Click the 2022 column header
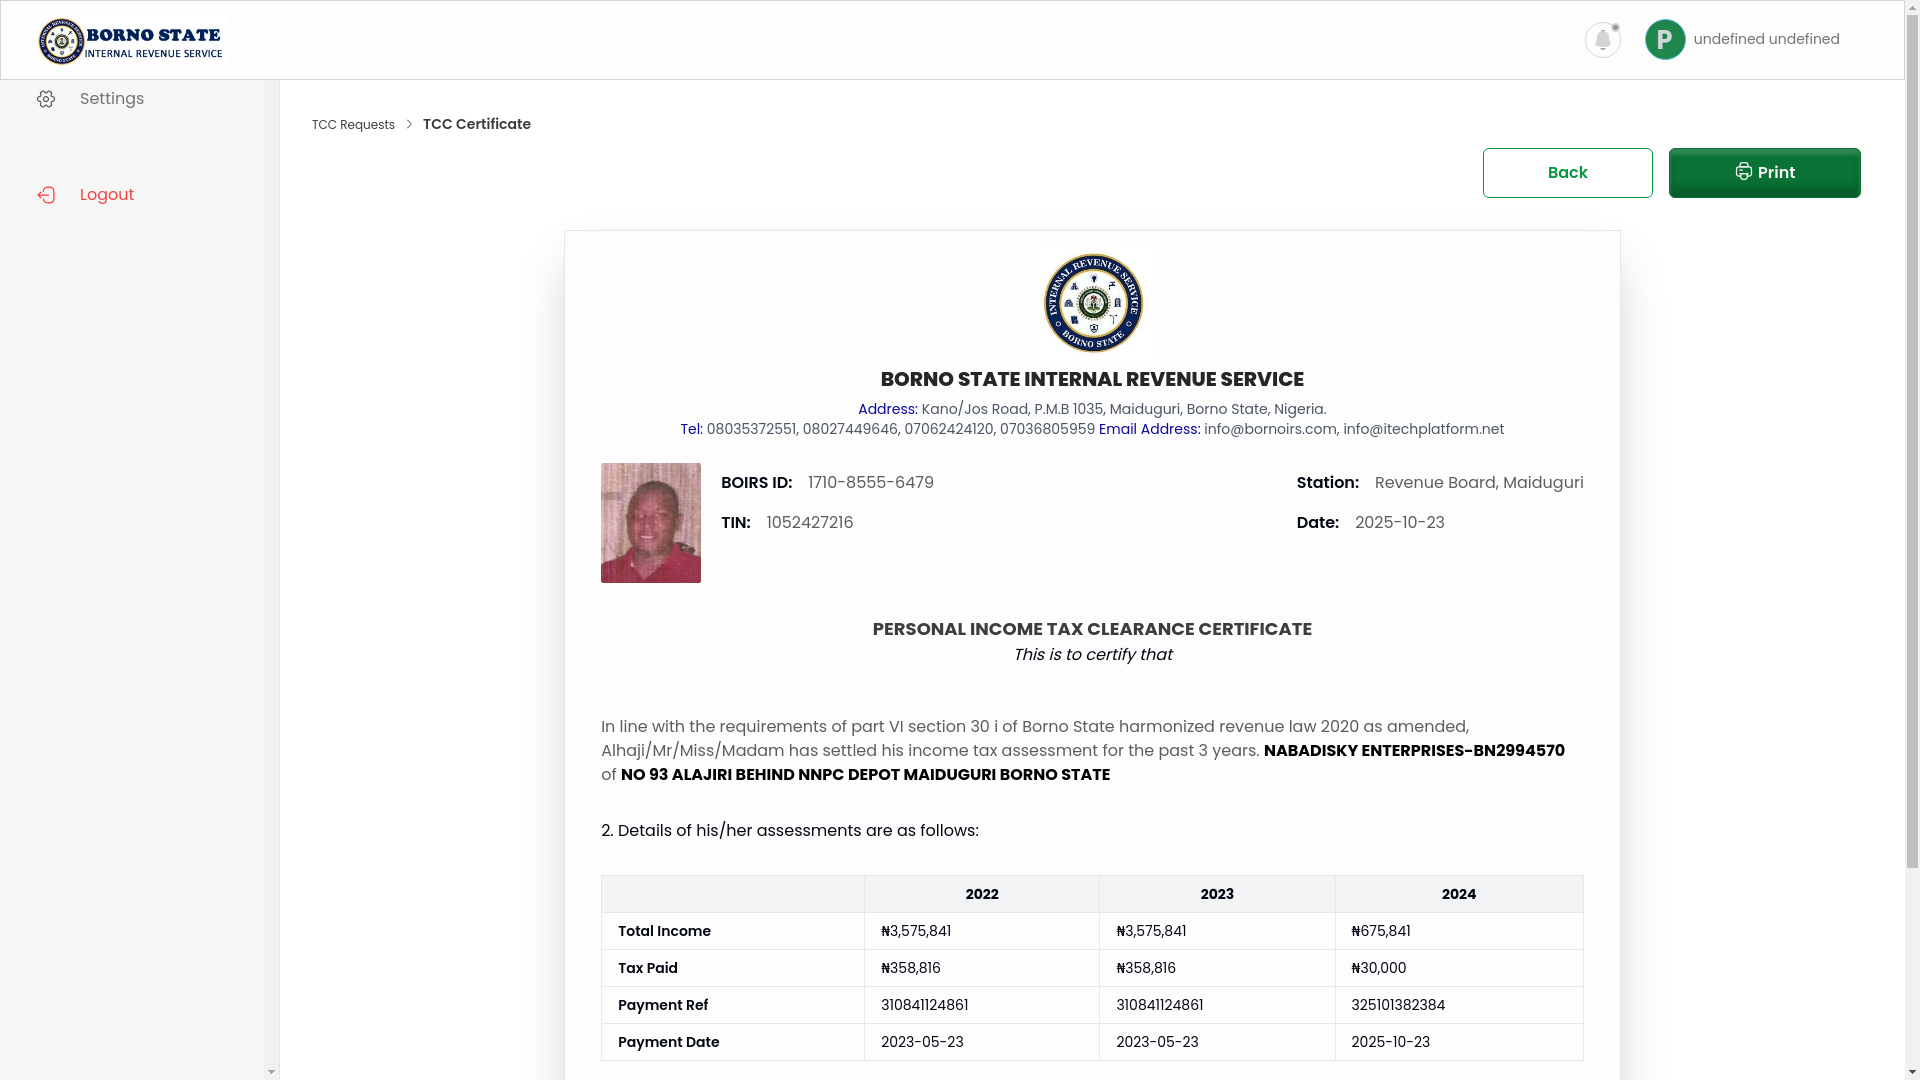This screenshot has width=1920, height=1080. point(981,894)
